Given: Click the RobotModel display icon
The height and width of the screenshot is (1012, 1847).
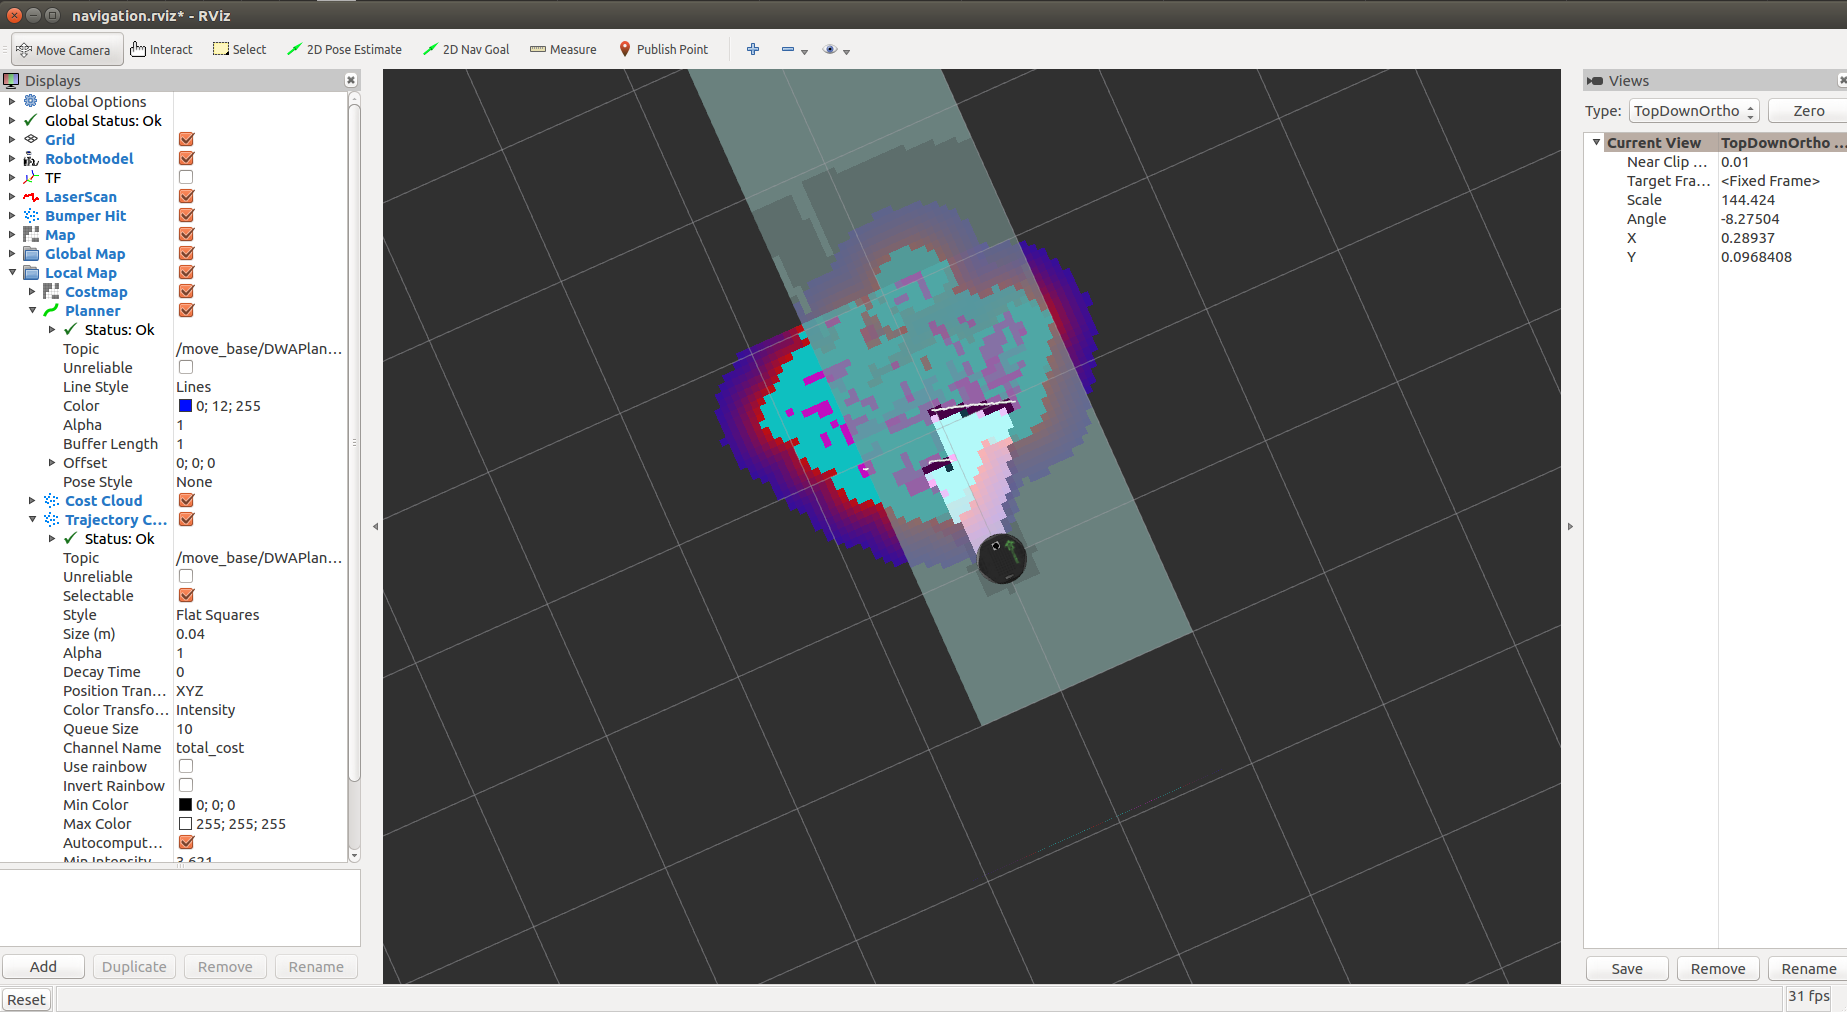Looking at the screenshot, I should click(x=31, y=158).
